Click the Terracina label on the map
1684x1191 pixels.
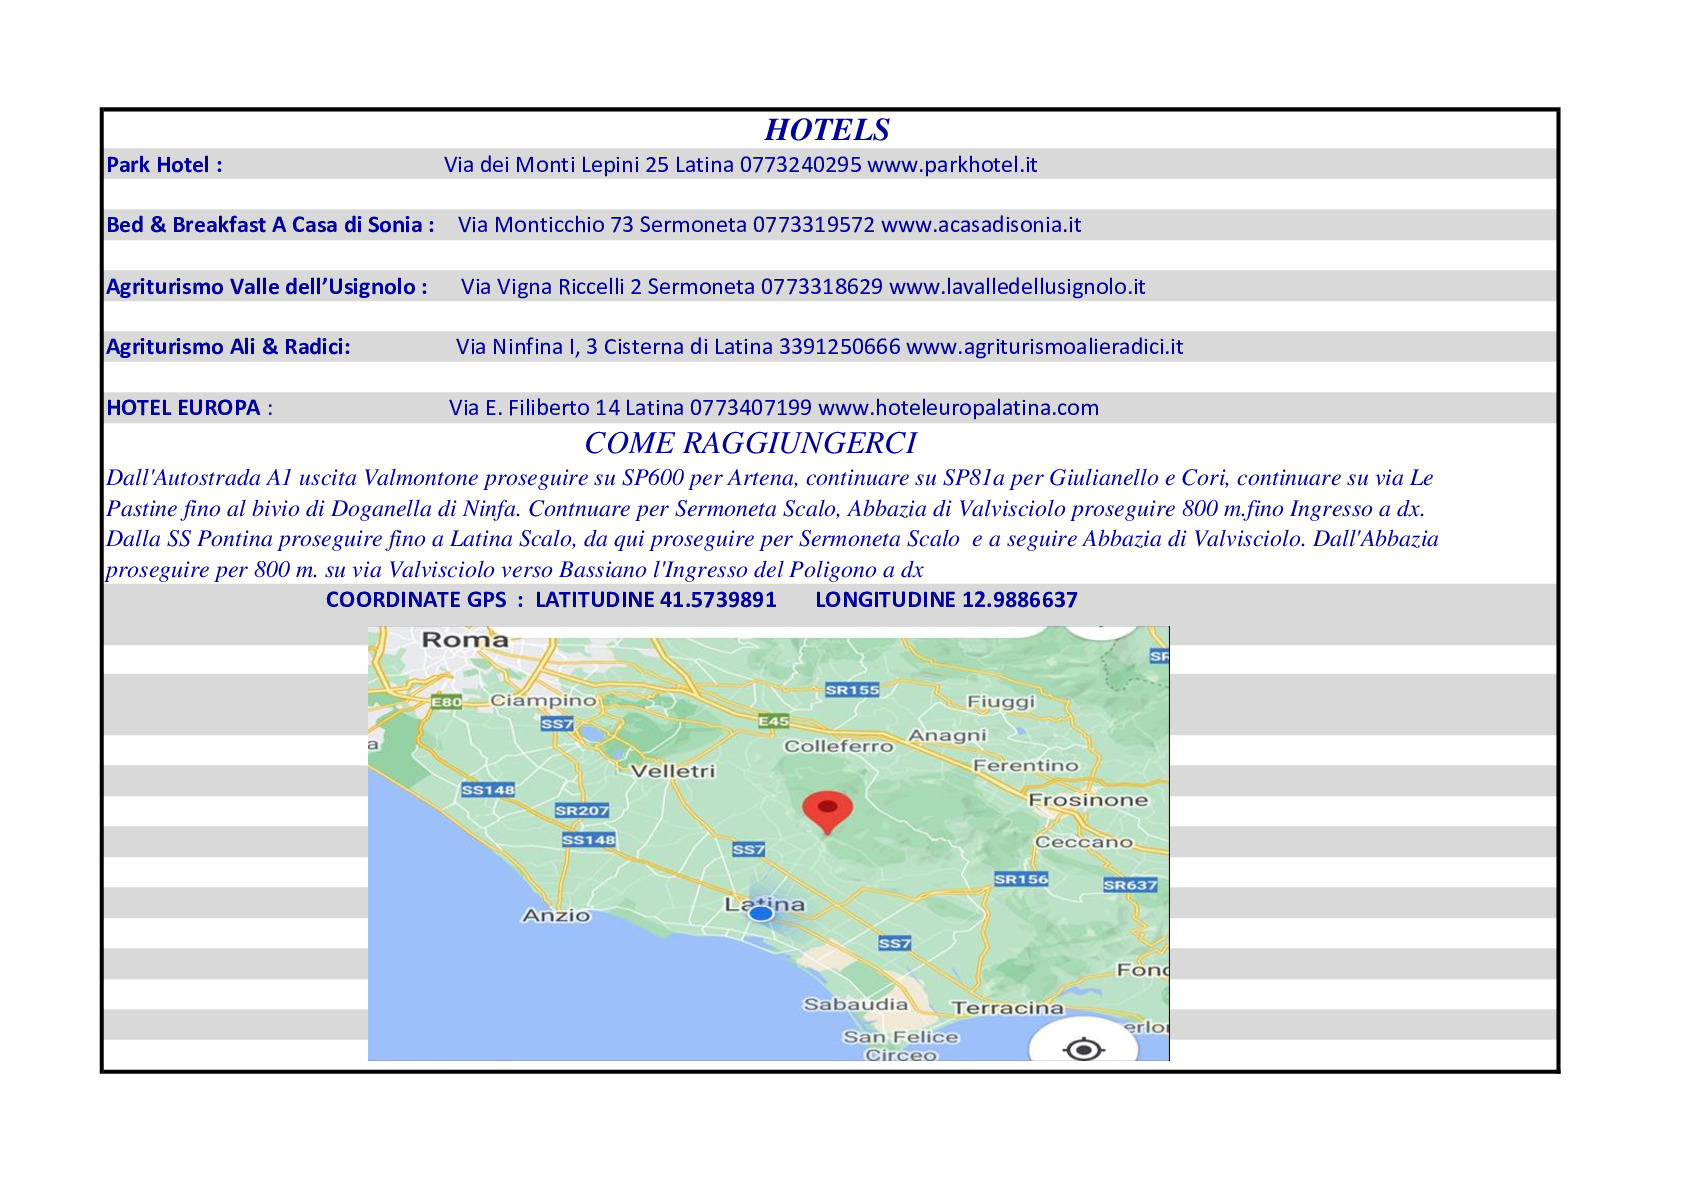click(1007, 1008)
